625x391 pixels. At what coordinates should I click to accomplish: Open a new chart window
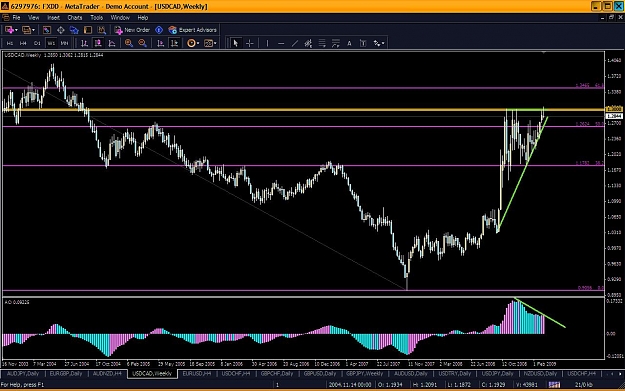pyautogui.click(x=9, y=30)
